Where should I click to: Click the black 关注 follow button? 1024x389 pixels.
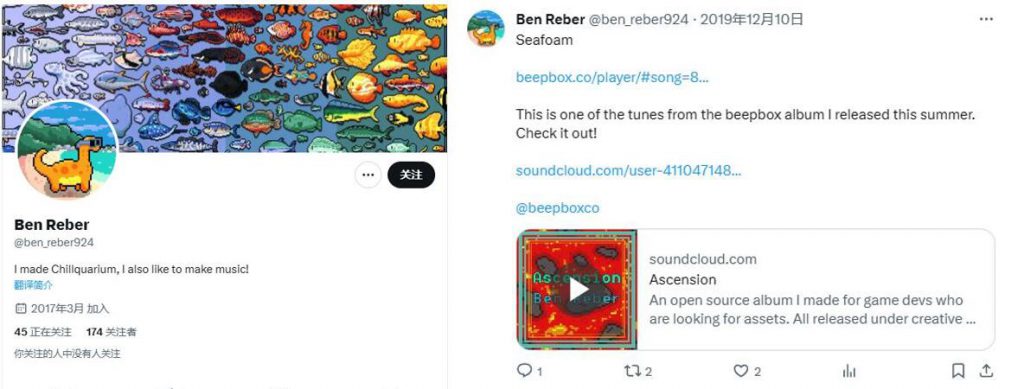(x=411, y=175)
